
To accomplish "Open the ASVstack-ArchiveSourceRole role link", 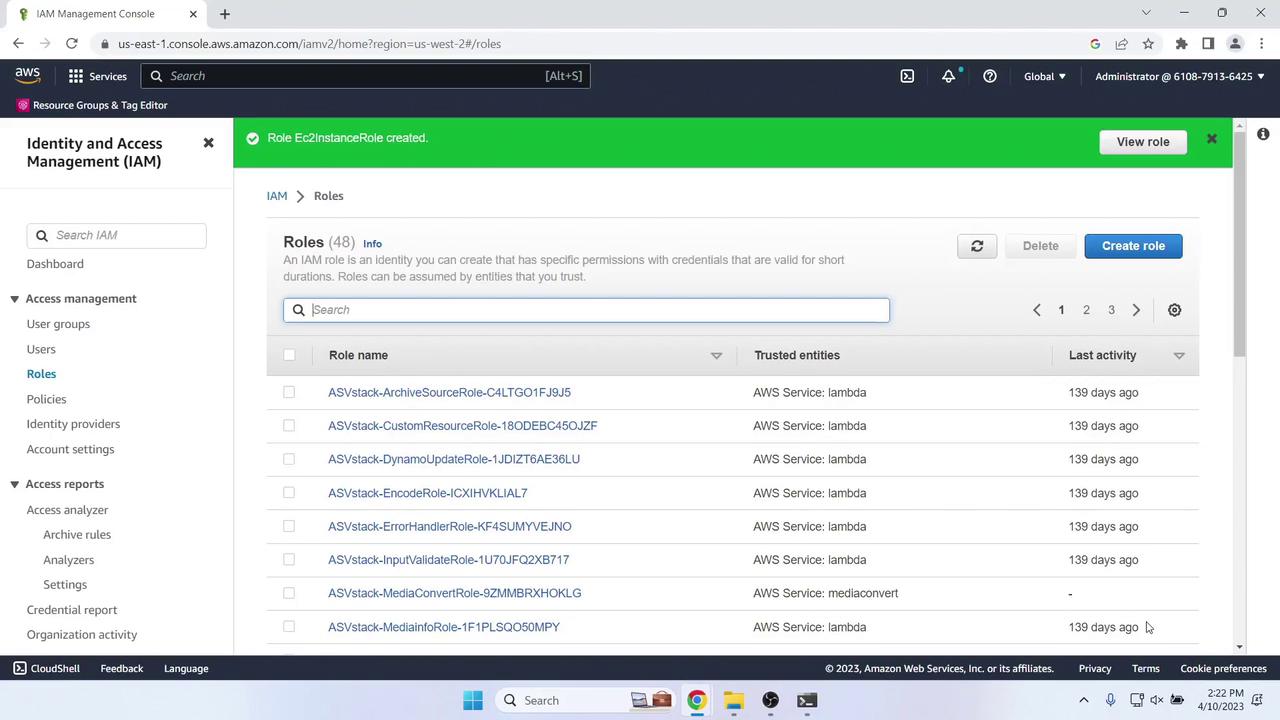I will point(449,392).
